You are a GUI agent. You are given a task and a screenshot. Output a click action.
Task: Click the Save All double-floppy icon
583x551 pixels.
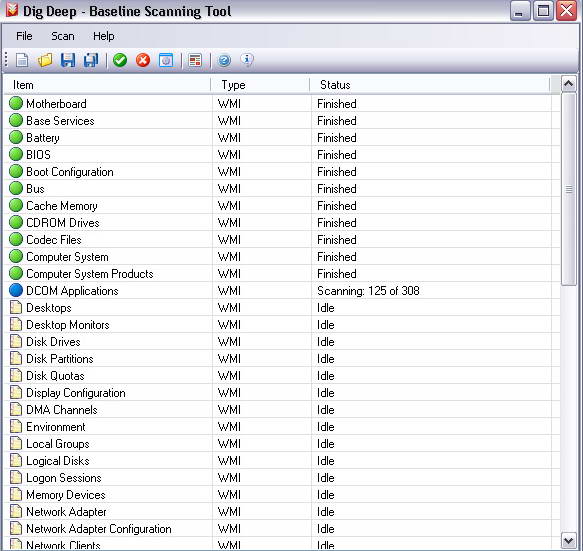tap(91, 60)
